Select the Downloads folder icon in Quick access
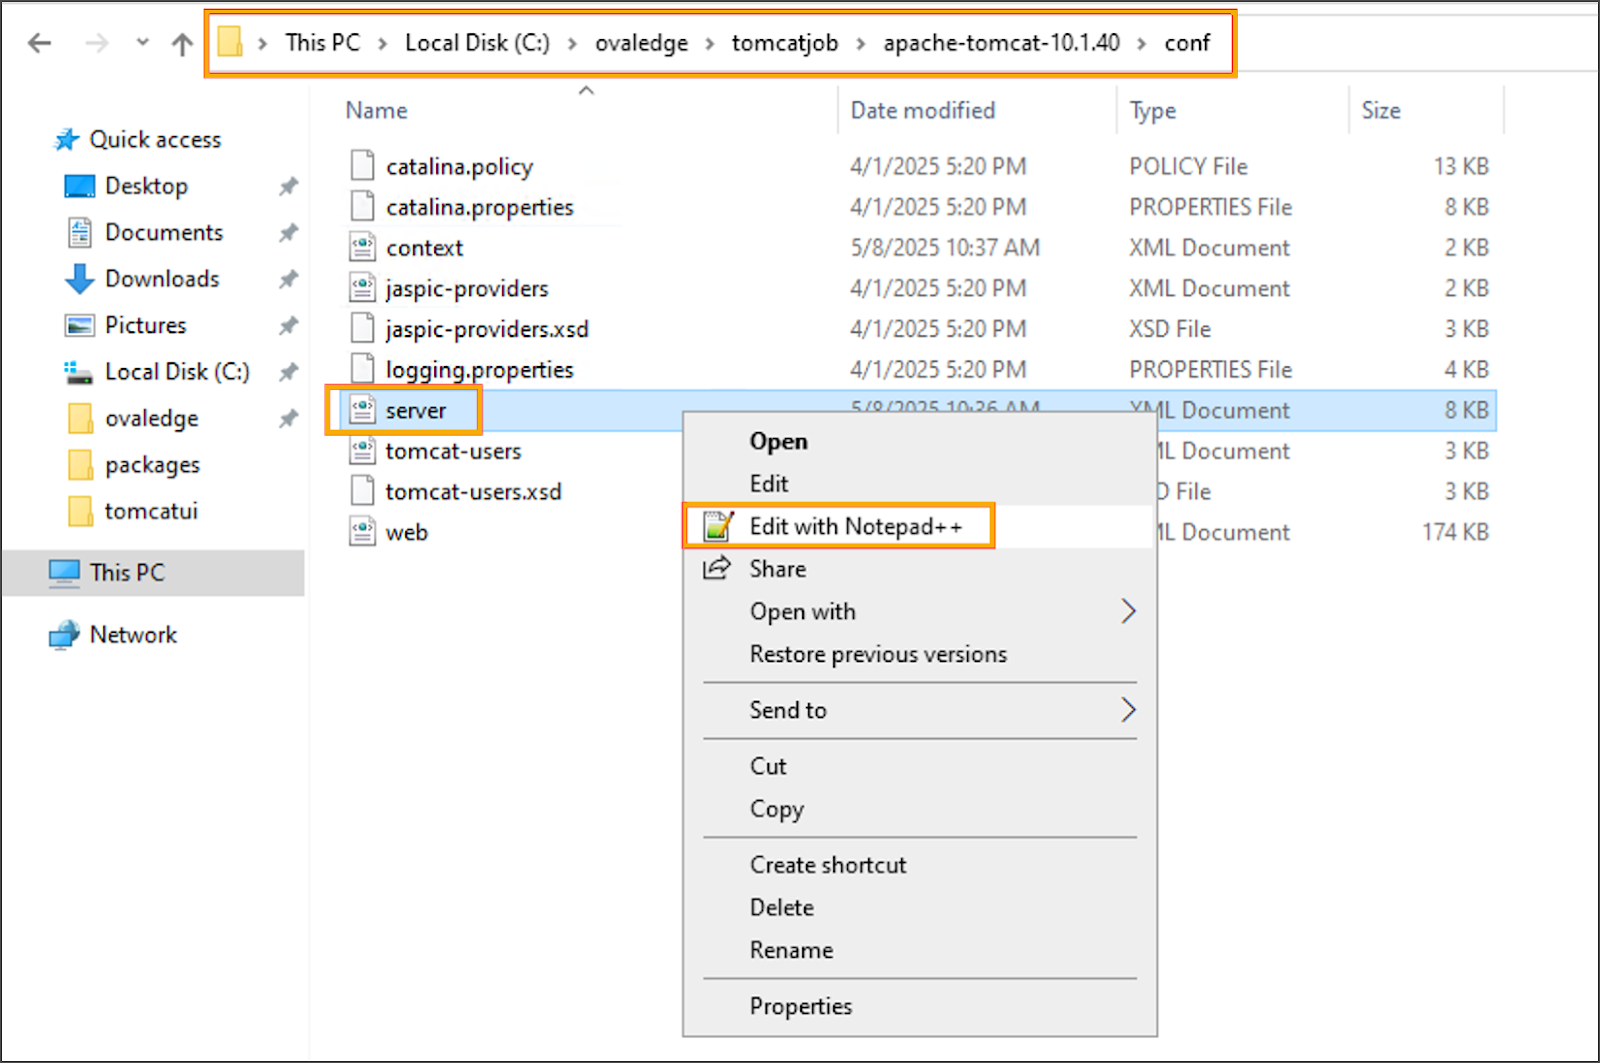The image size is (1600, 1063). click(x=80, y=279)
